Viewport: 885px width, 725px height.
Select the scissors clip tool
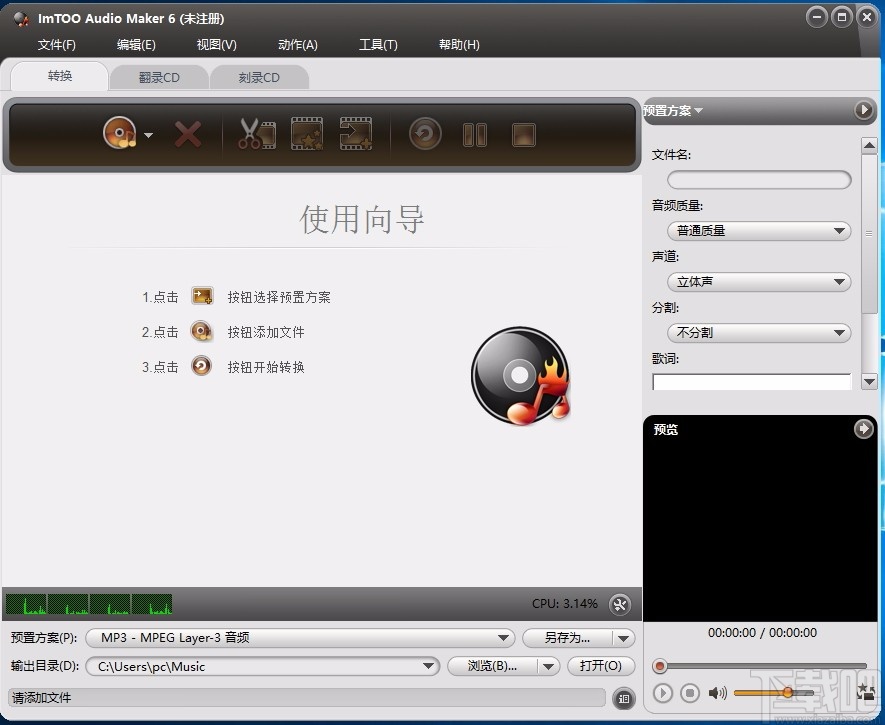[254, 131]
